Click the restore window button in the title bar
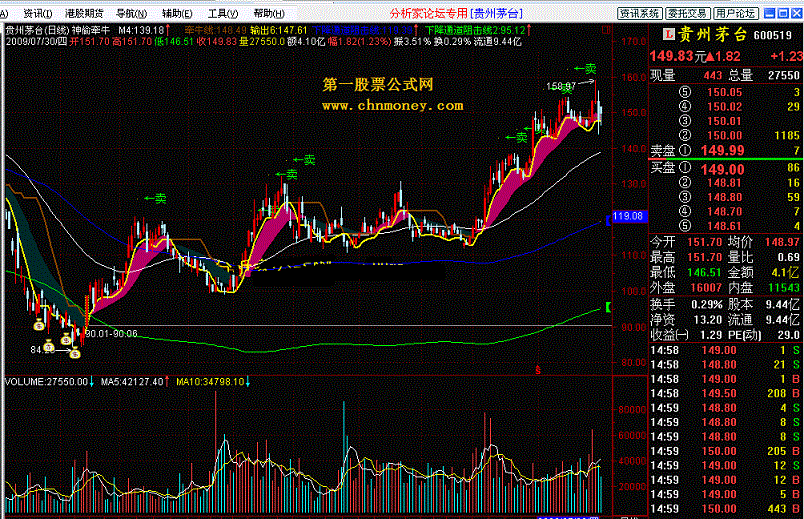 point(783,13)
